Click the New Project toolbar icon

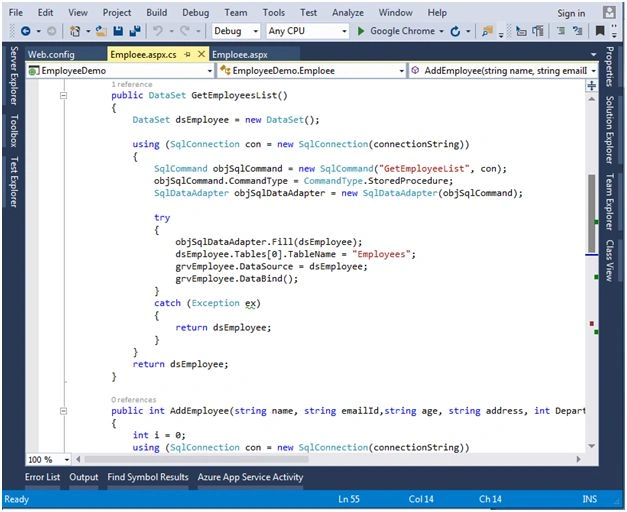[x=75, y=31]
